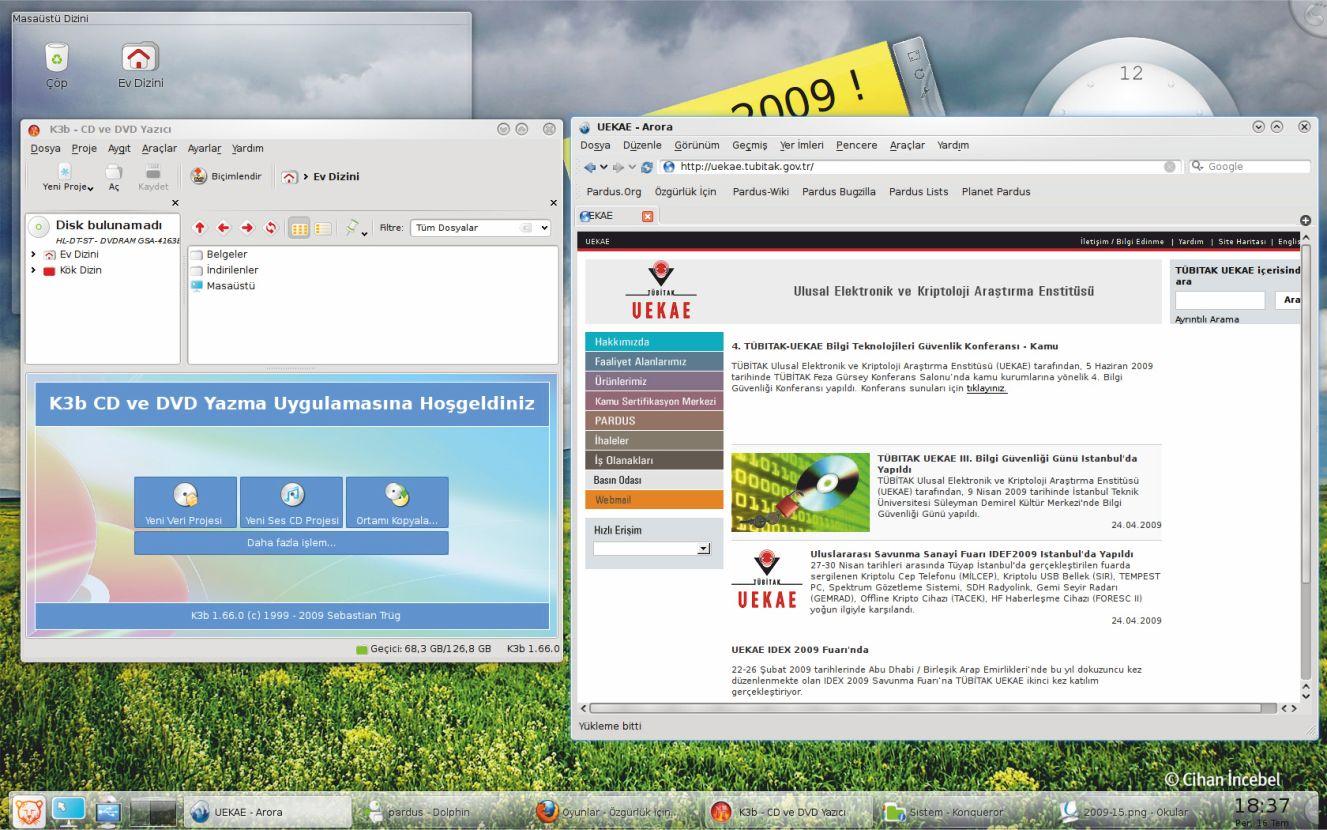The image size is (1327, 830).
Task: Click Daha fazla işlem button
Action: [x=291, y=543]
